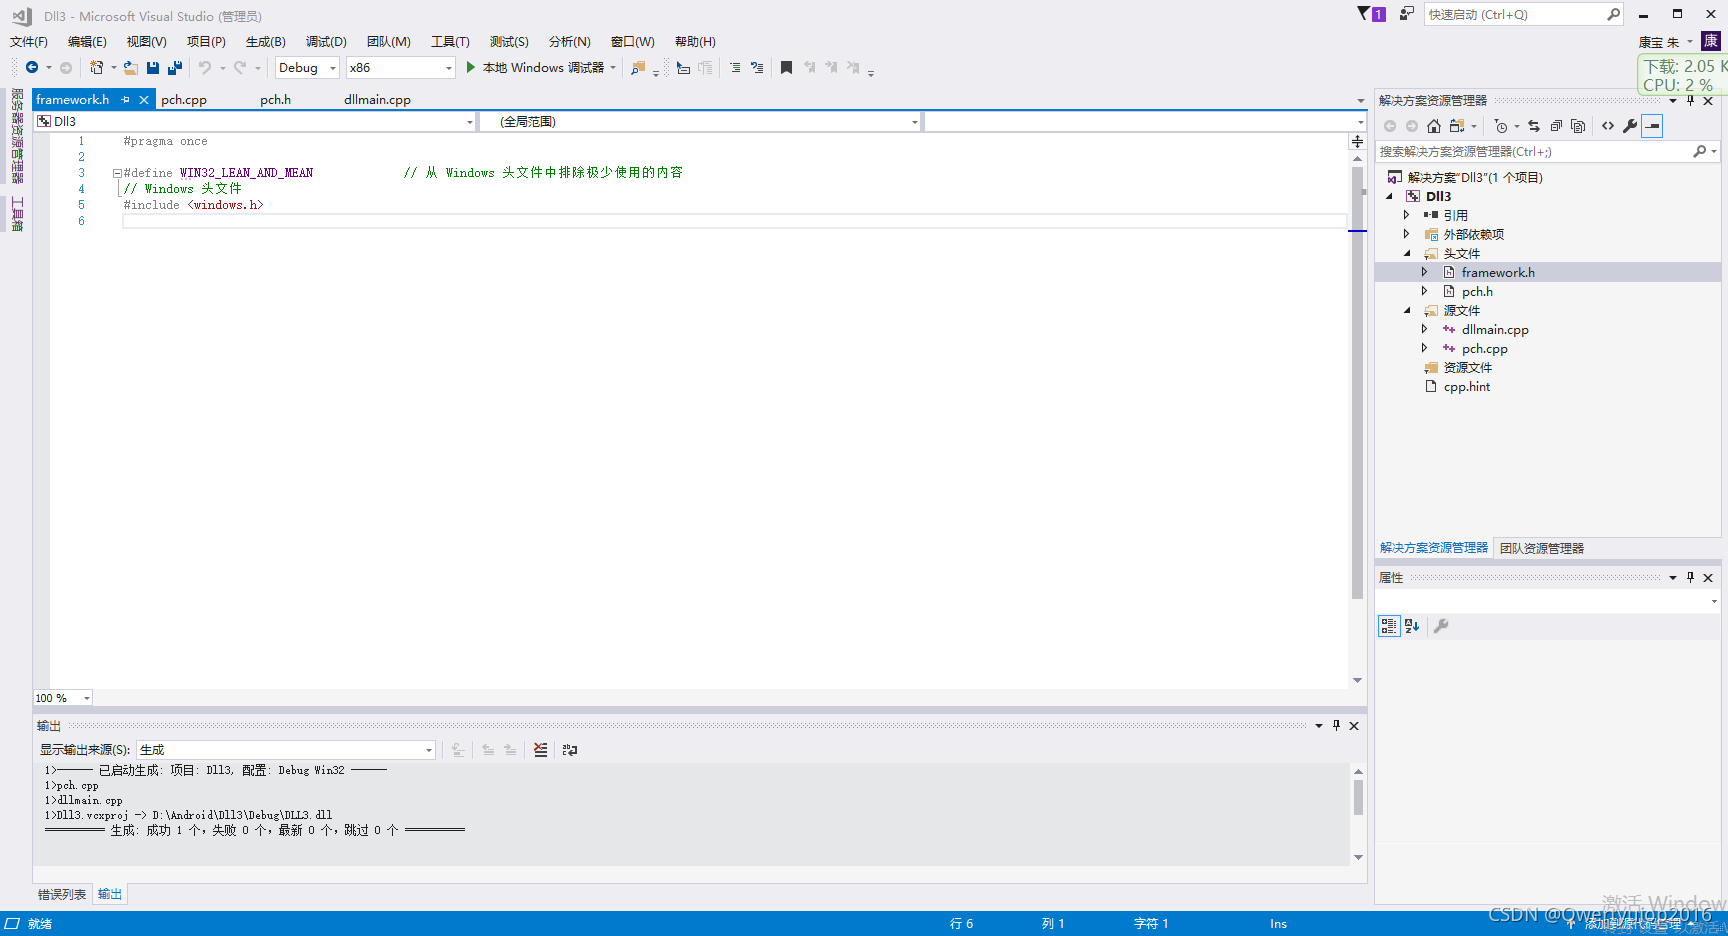Viewport: 1728px width, 936px height.
Task: Start debugging with green play arrow
Action: 471,67
